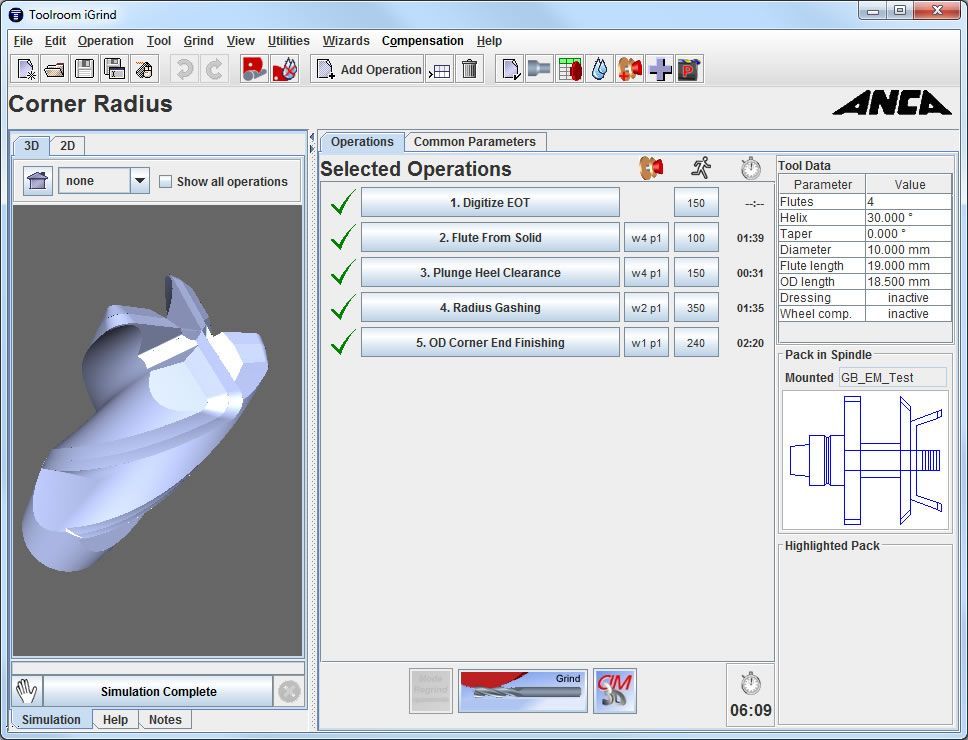This screenshot has width=968, height=740.
Task: Select the 1. Digitize EOT operation
Action: tap(490, 202)
